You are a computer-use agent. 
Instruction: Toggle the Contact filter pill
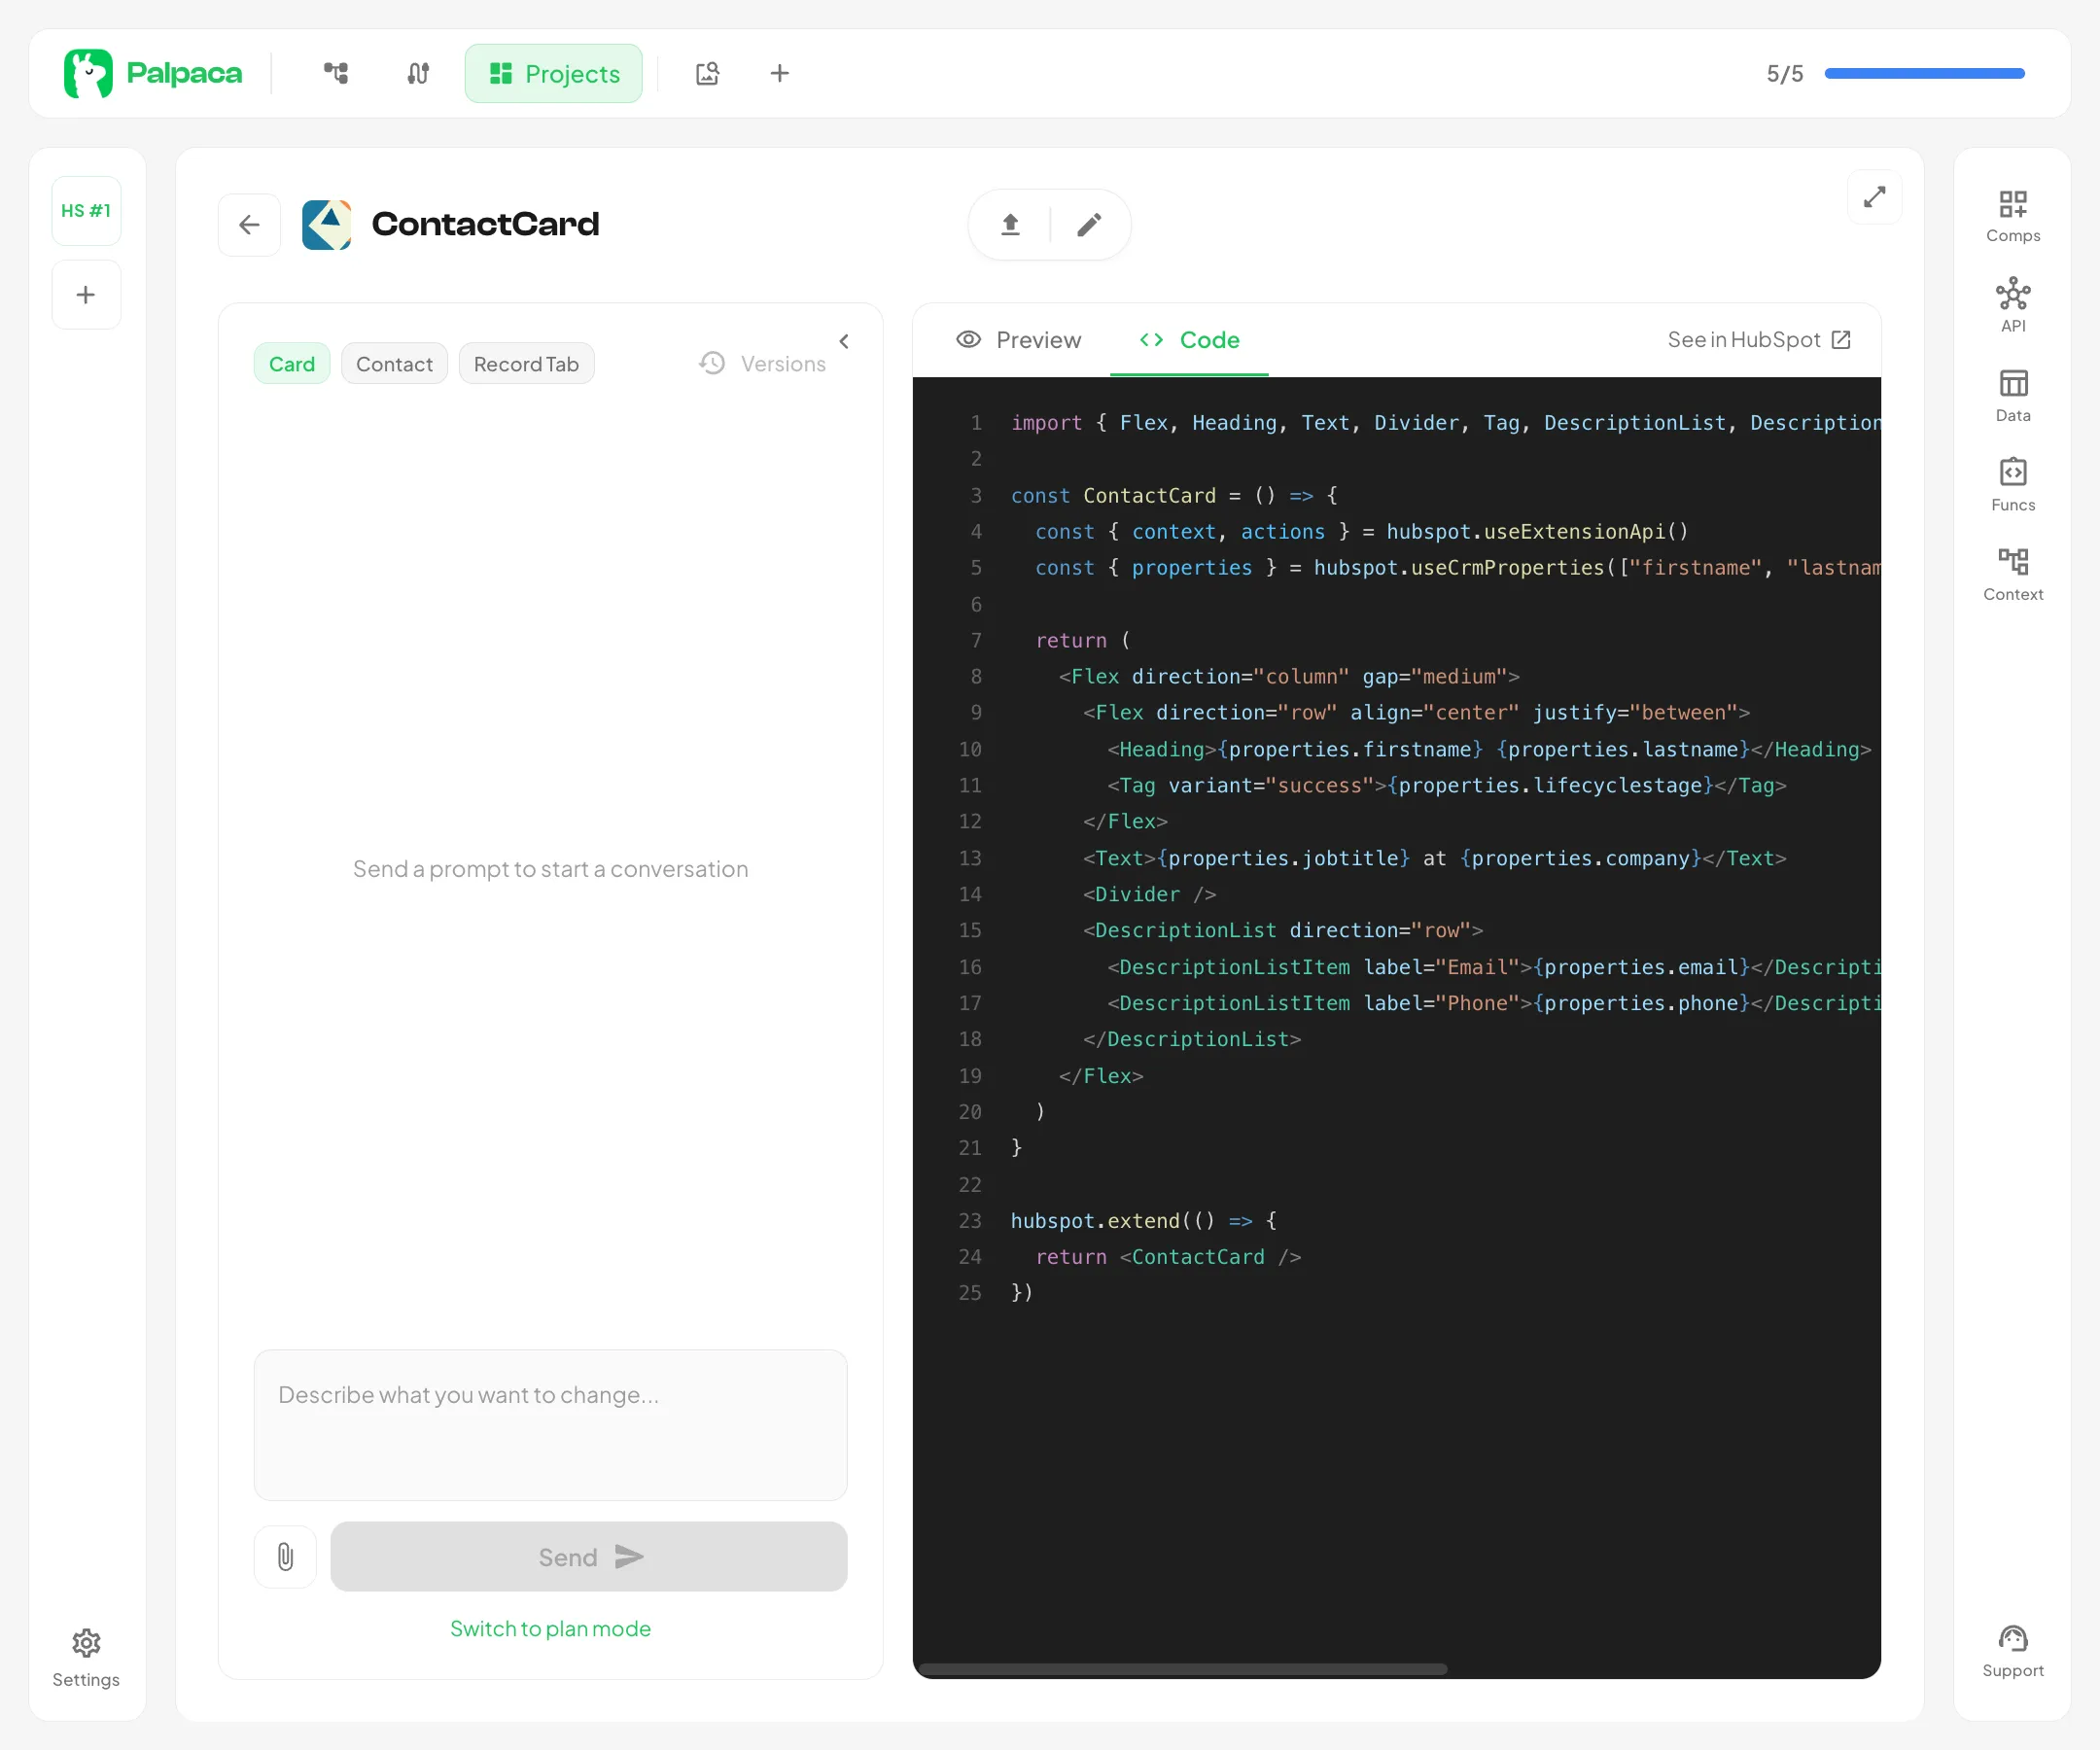(394, 363)
